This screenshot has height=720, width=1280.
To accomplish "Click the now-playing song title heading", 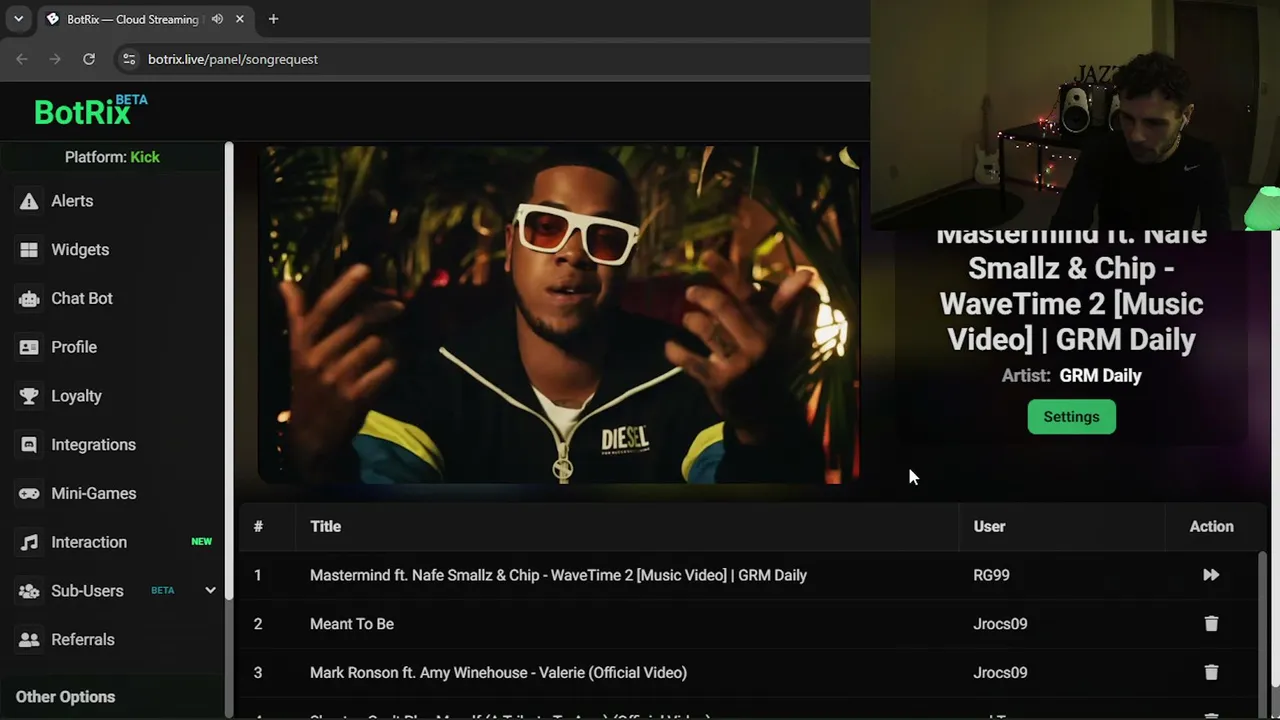I will (x=1071, y=287).
